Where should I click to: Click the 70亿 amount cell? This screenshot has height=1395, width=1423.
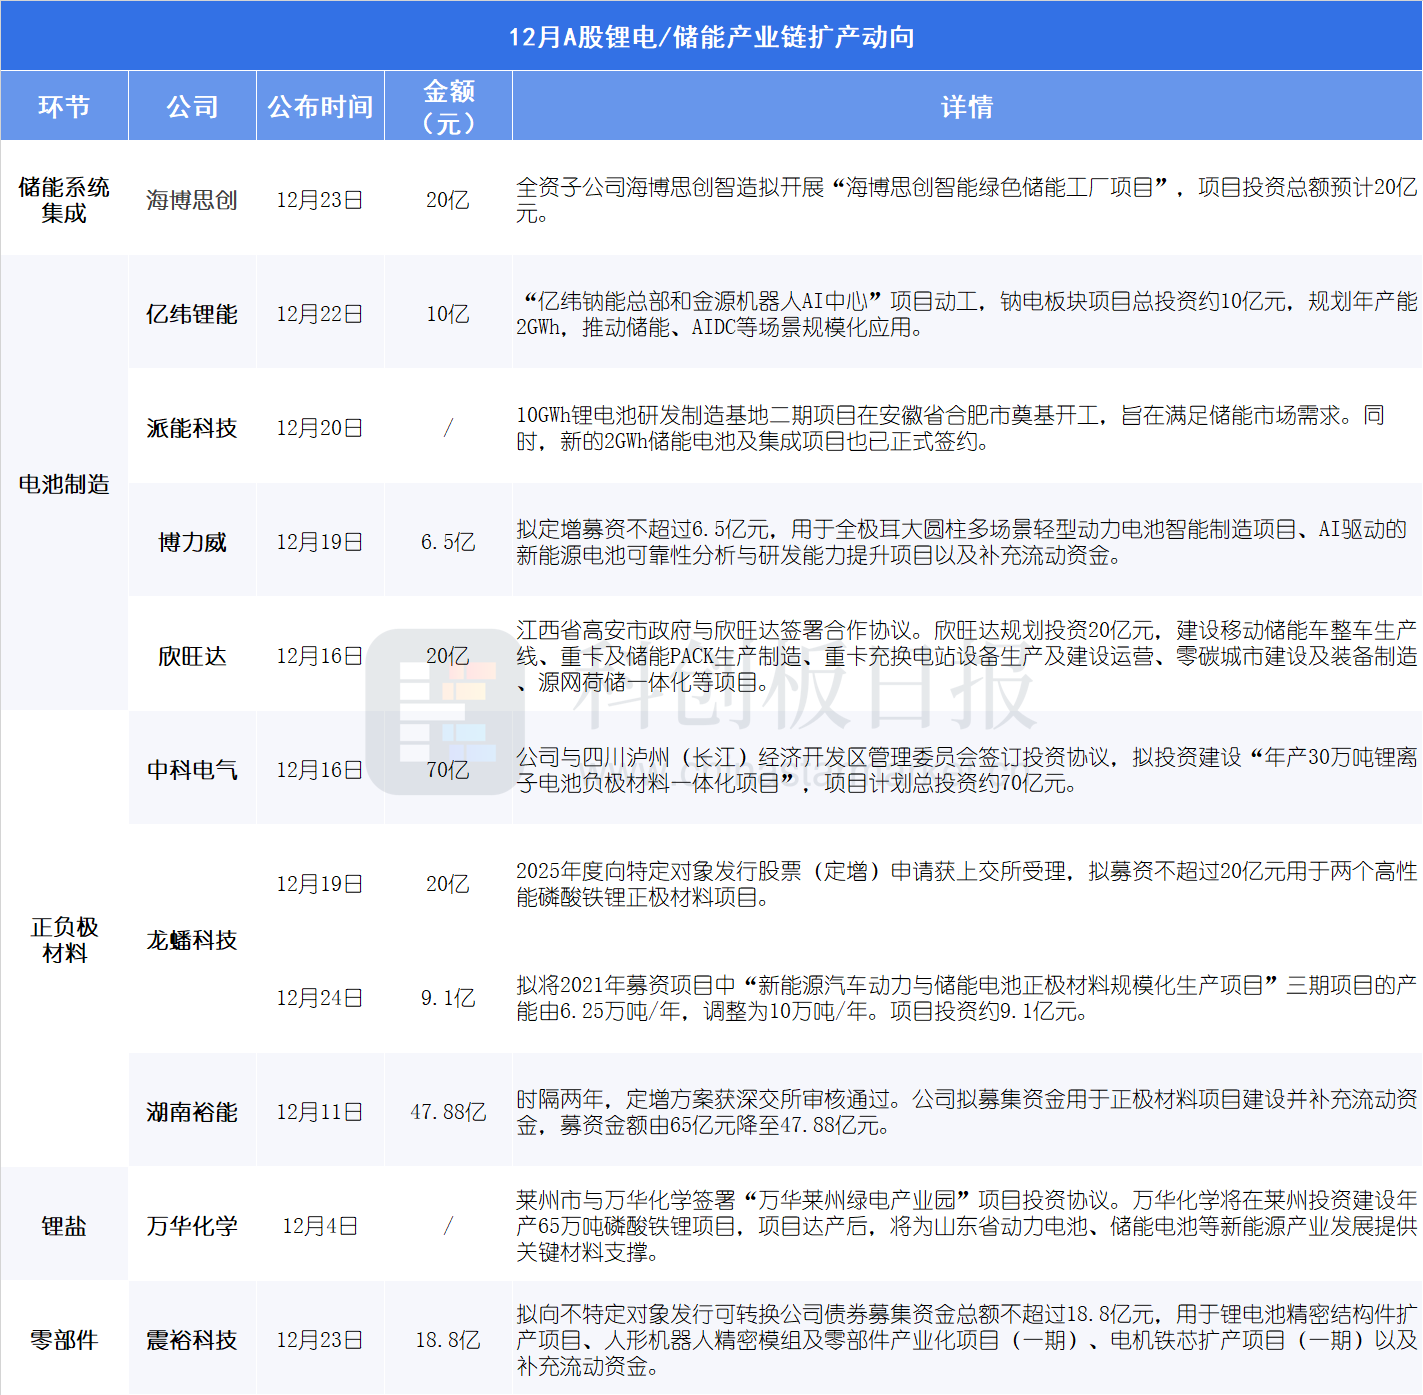pos(448,770)
